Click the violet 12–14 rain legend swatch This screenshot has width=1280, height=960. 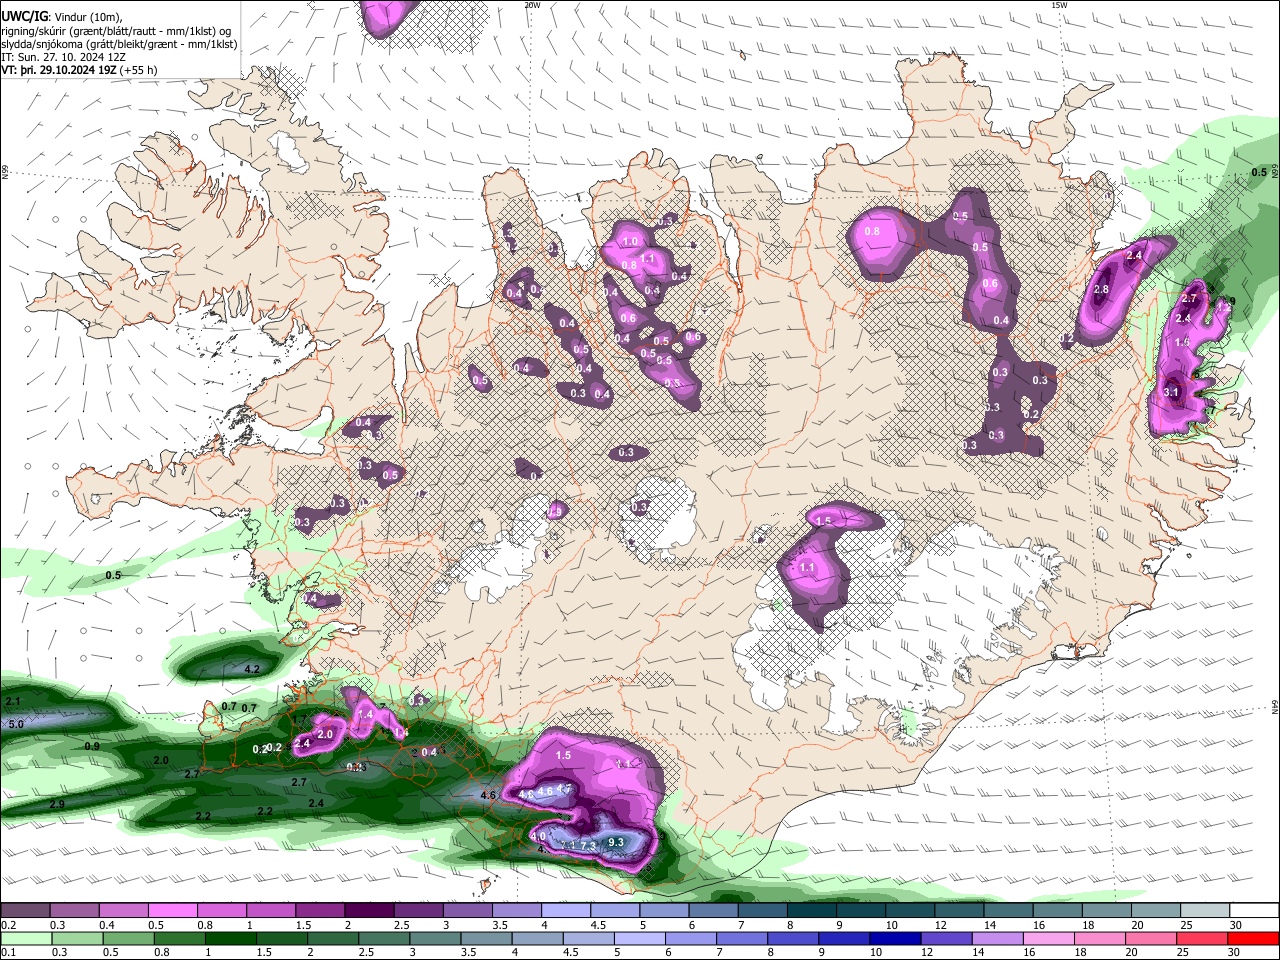tap(946, 938)
